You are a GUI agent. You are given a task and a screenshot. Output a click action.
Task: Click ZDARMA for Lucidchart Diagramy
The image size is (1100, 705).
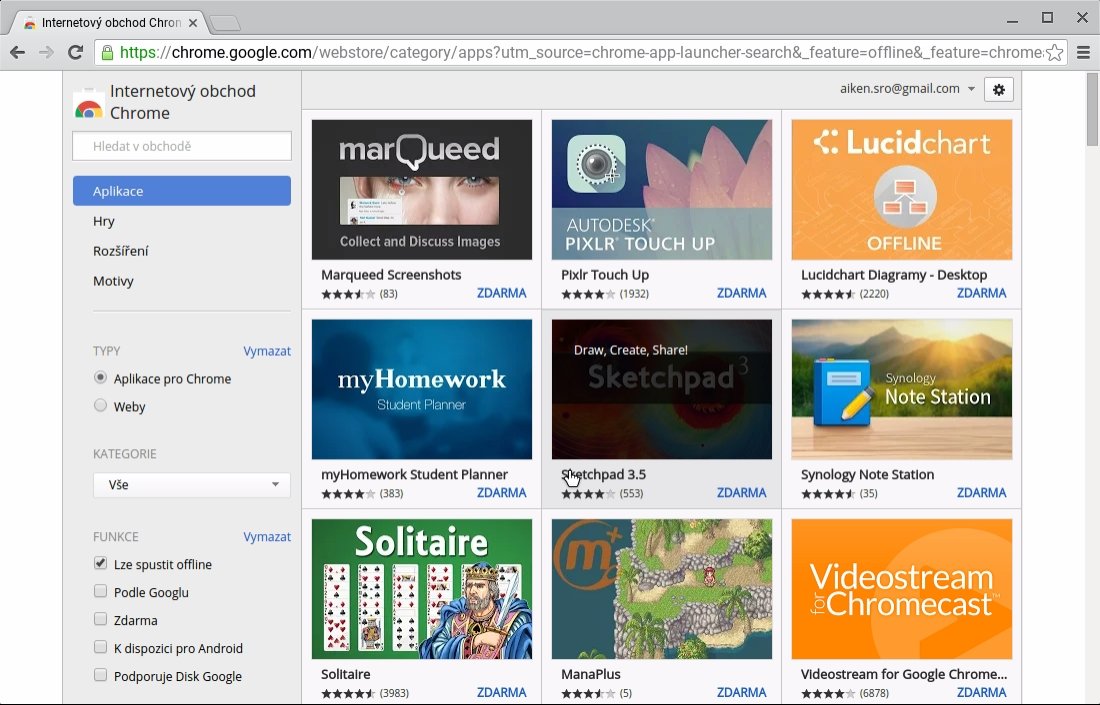click(x=981, y=293)
